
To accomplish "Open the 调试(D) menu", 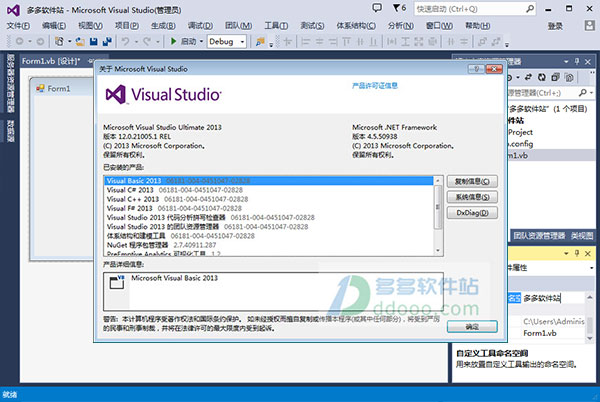I will (200, 26).
